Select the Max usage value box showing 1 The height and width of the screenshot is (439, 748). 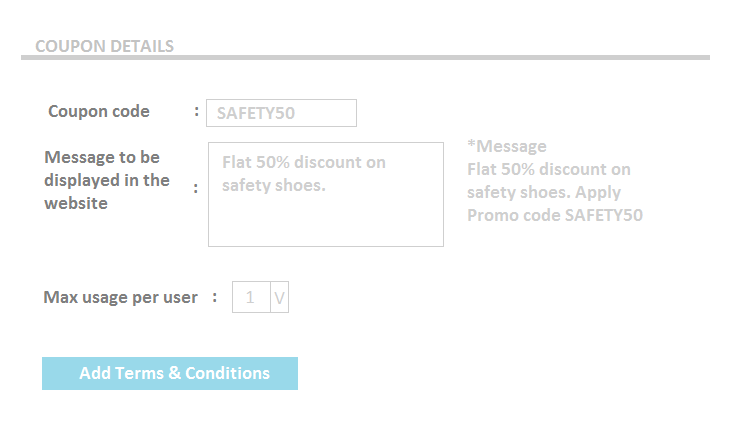pos(251,298)
